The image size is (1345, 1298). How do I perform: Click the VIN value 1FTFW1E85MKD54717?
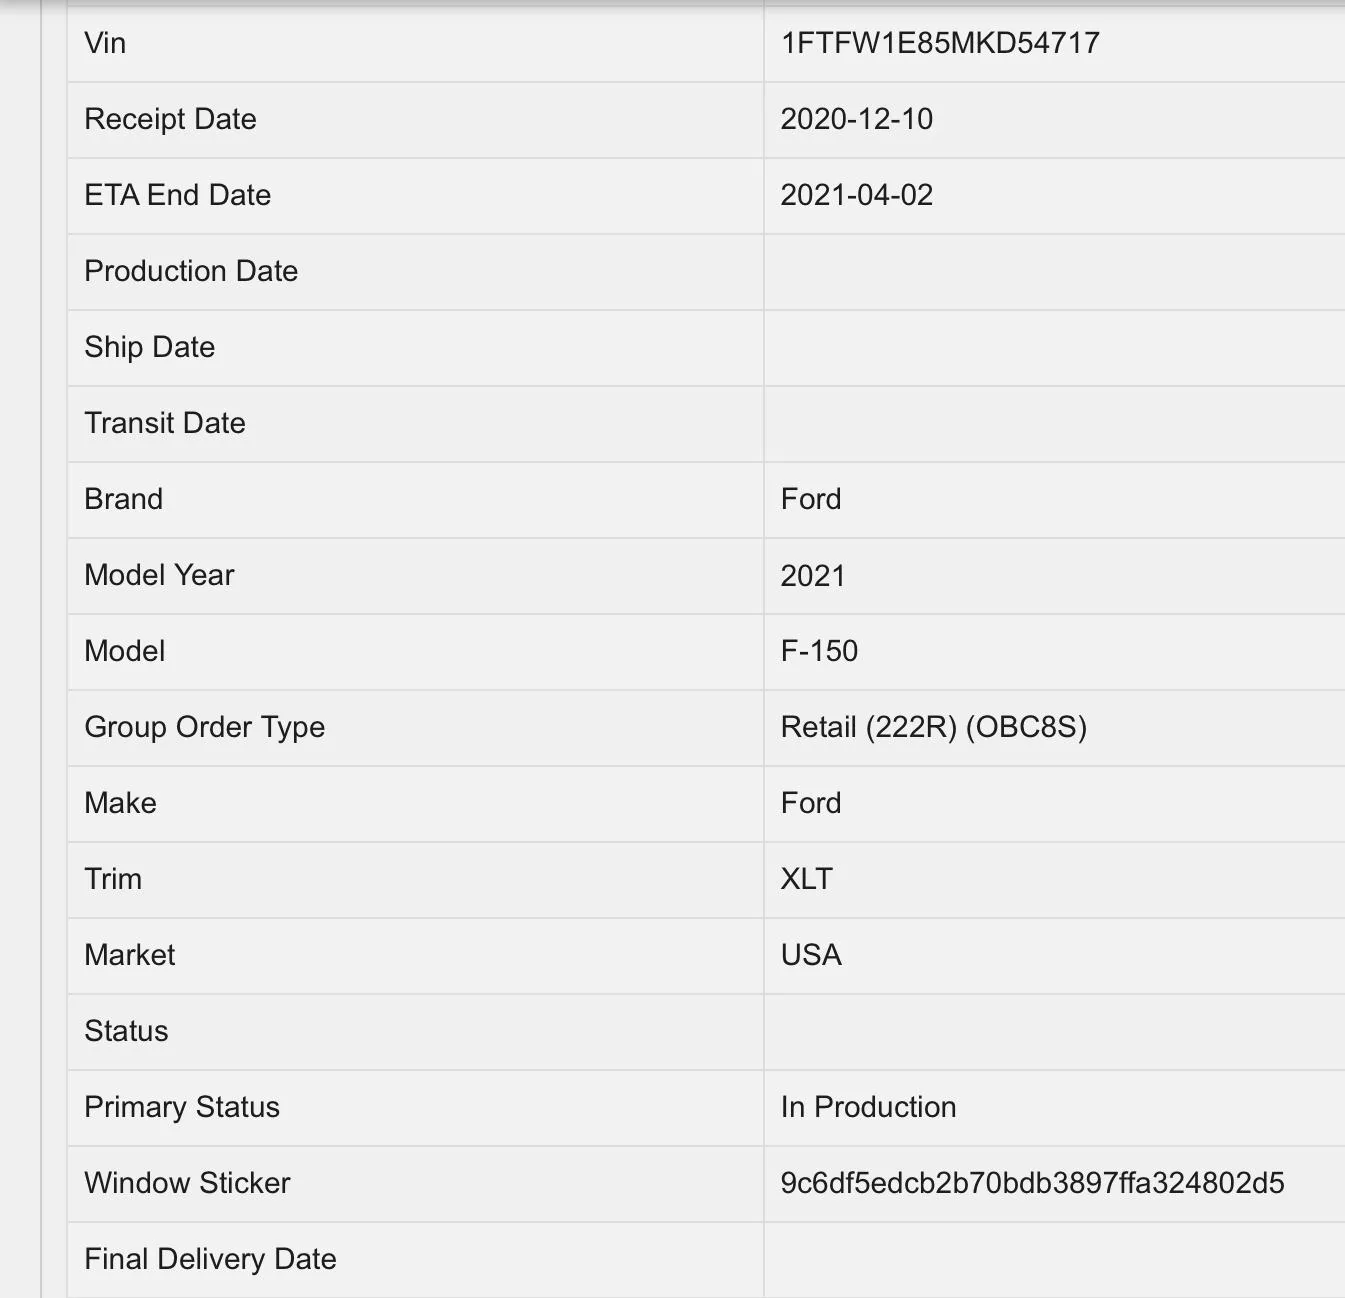point(940,43)
